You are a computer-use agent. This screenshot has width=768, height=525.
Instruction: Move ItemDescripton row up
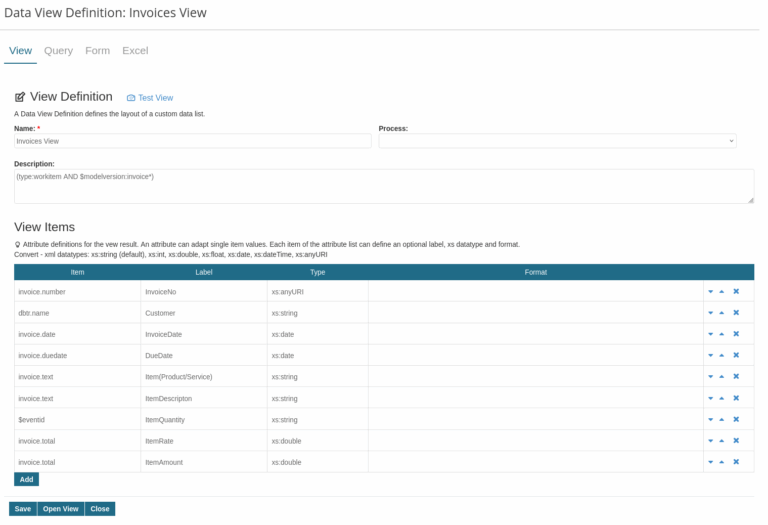point(721,399)
